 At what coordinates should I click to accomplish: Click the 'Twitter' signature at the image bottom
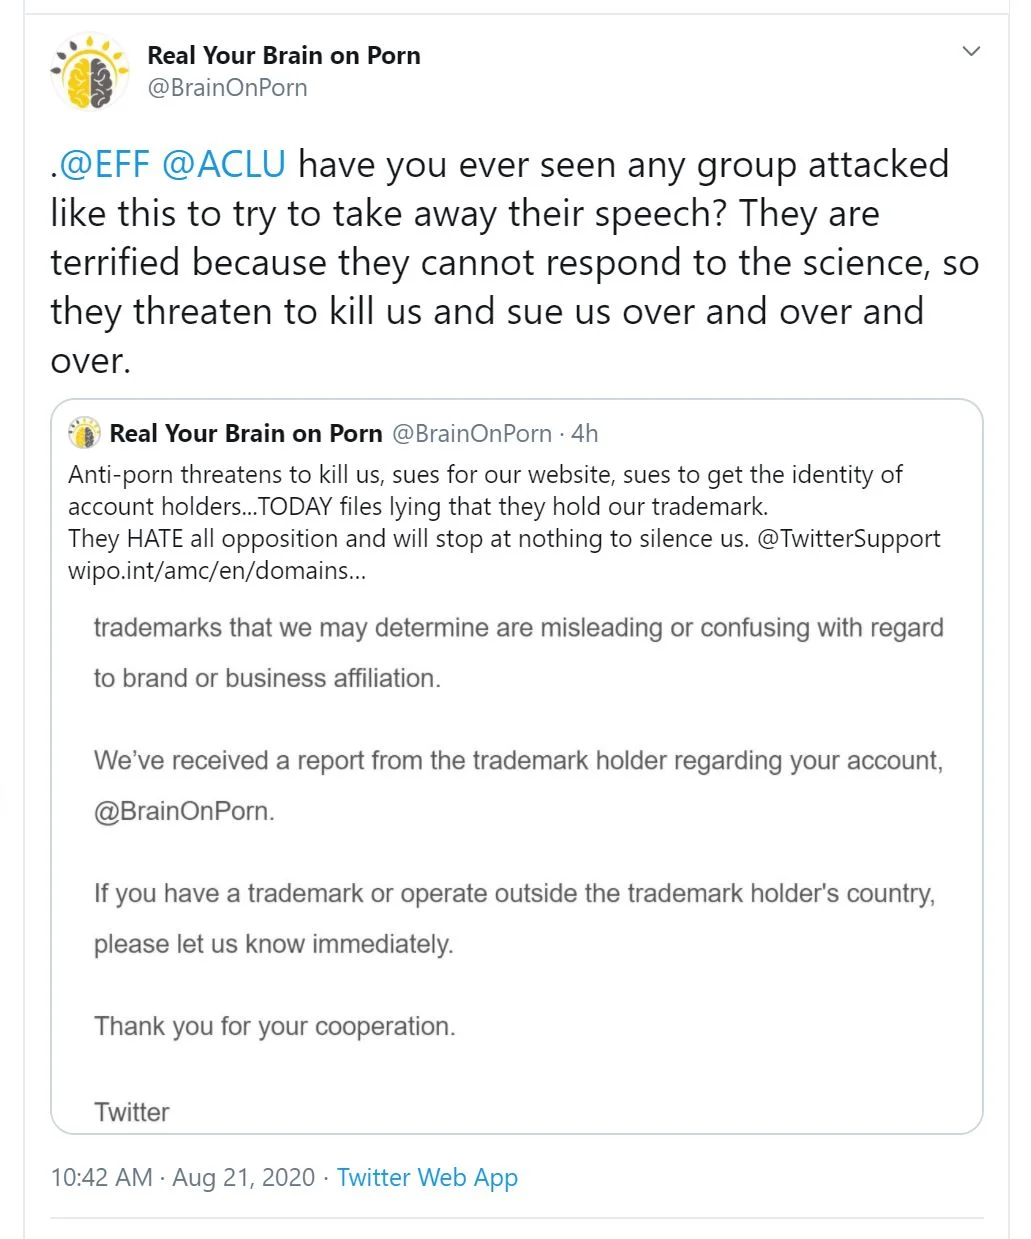131,1111
